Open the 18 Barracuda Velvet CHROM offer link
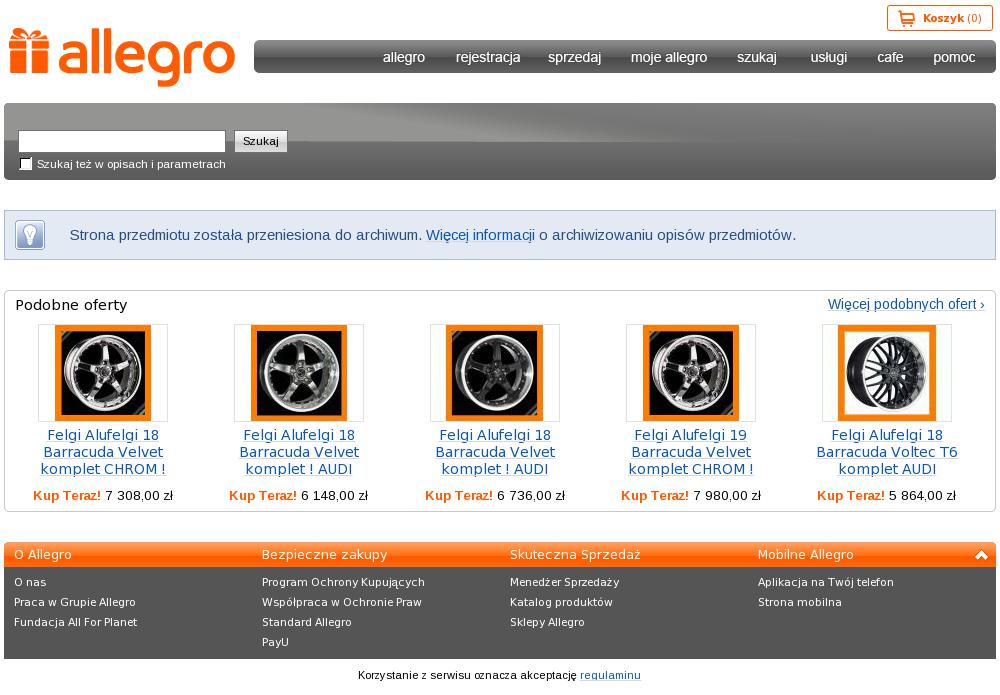Screen dimensions: 1000x695 103,452
